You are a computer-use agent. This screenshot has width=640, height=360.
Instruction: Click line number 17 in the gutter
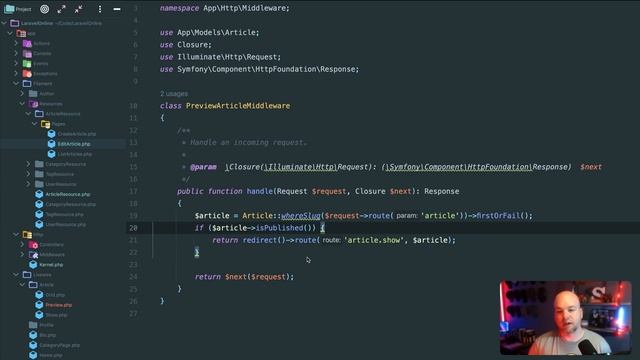(133, 191)
